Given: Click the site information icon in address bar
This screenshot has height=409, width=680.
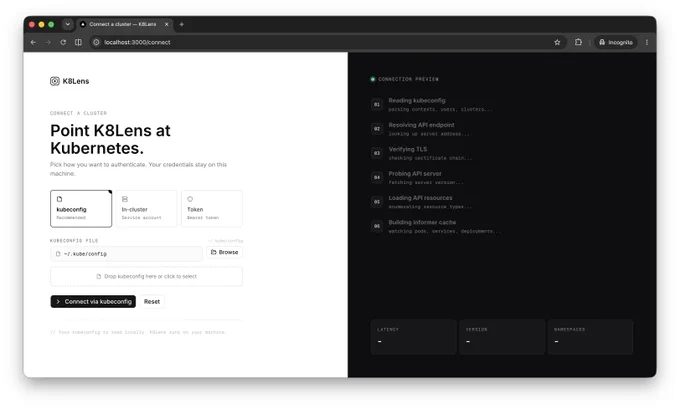Looking at the screenshot, I should coord(96,42).
